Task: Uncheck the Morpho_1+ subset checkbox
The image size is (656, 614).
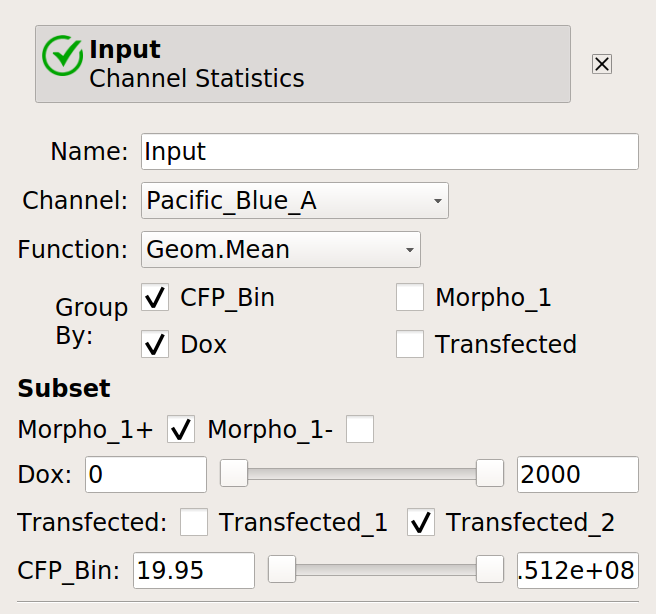Action: (x=181, y=429)
